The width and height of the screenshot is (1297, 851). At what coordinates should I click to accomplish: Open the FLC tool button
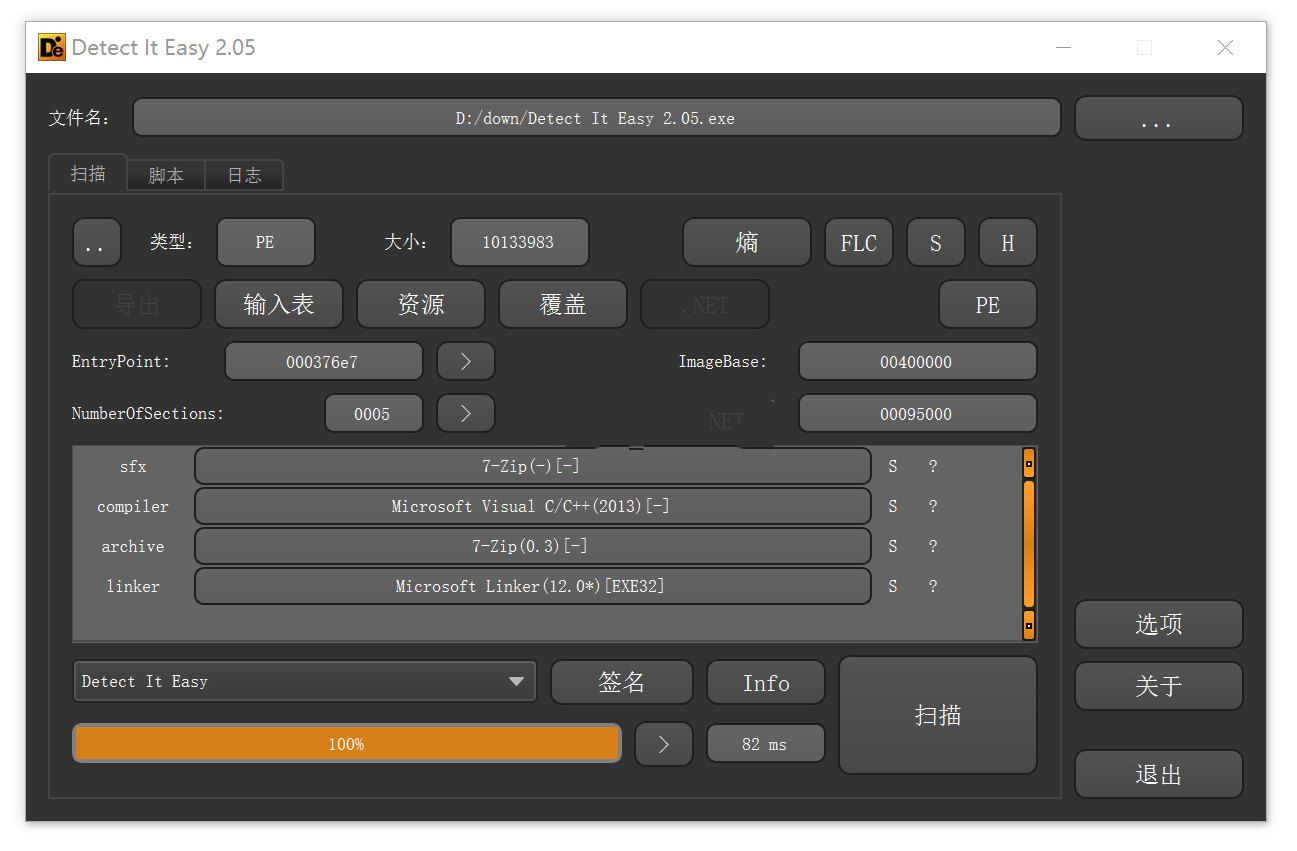click(858, 243)
